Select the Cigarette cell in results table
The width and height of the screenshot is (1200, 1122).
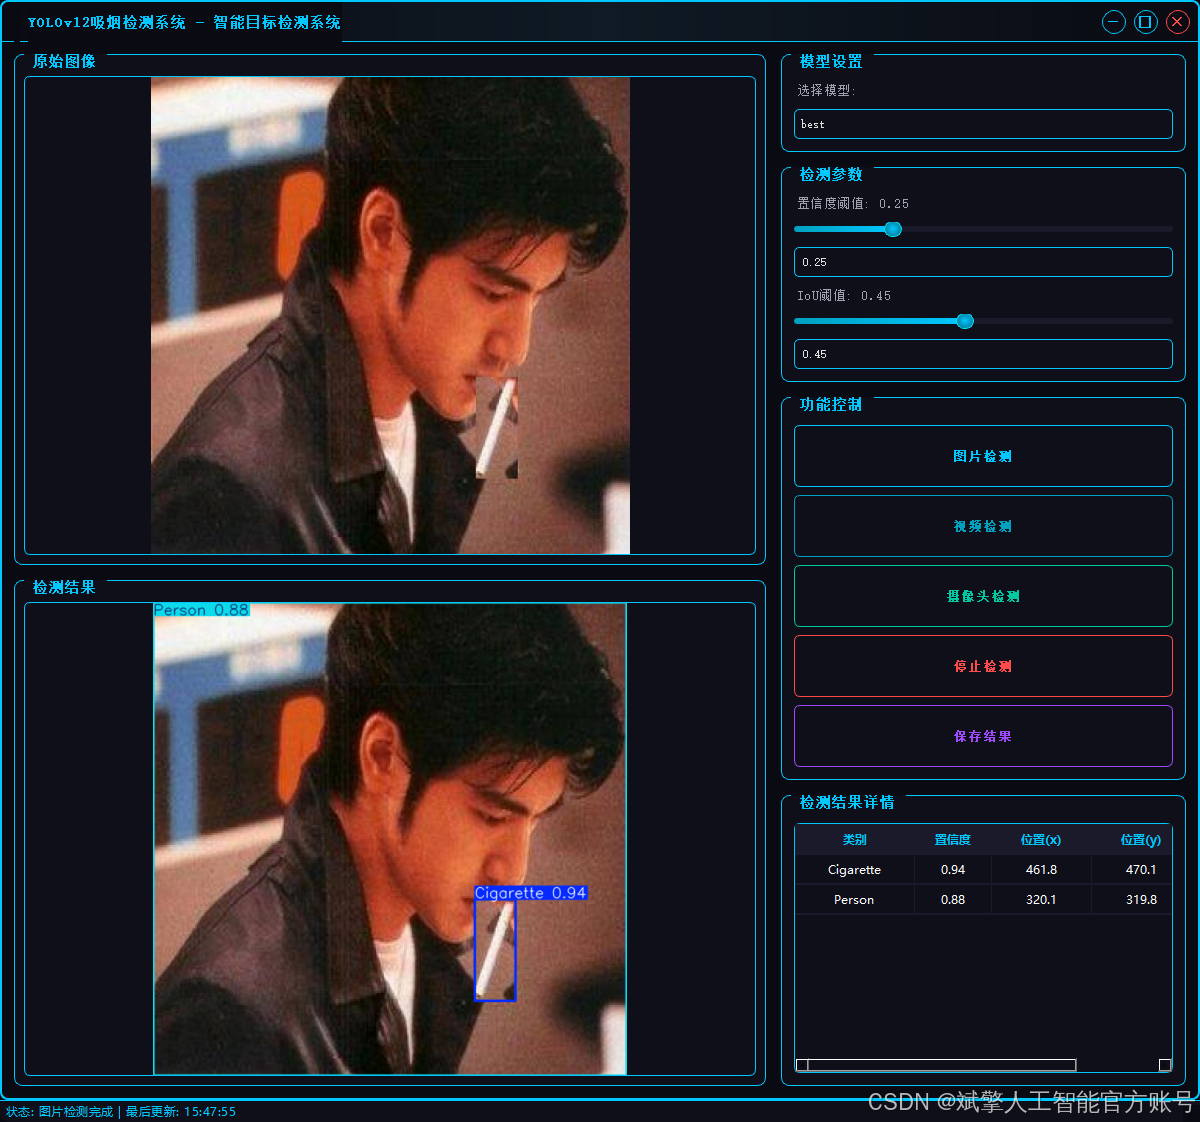point(855,870)
